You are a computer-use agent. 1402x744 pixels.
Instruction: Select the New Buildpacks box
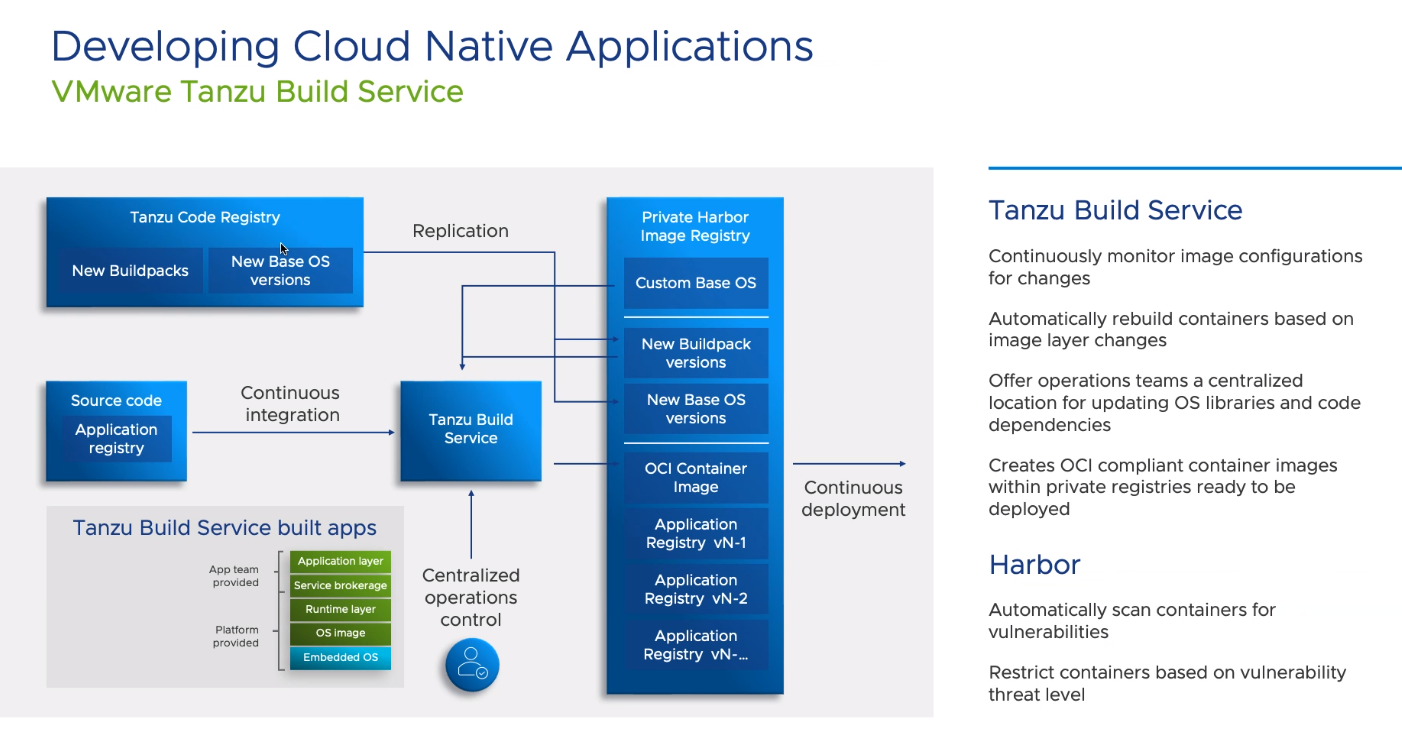130,271
